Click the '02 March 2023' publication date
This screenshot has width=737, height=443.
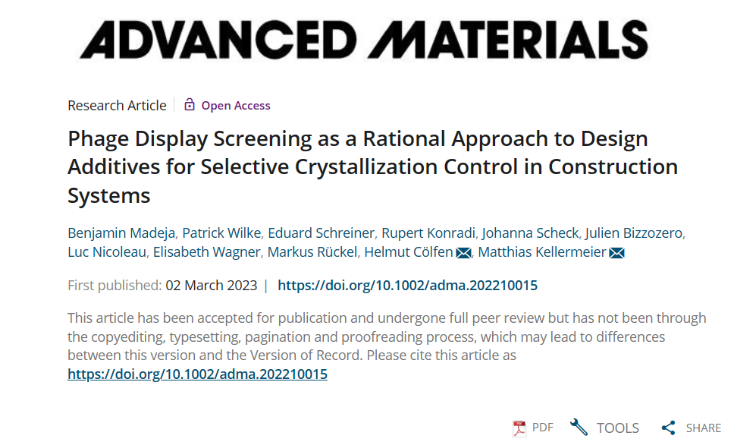[212, 285]
